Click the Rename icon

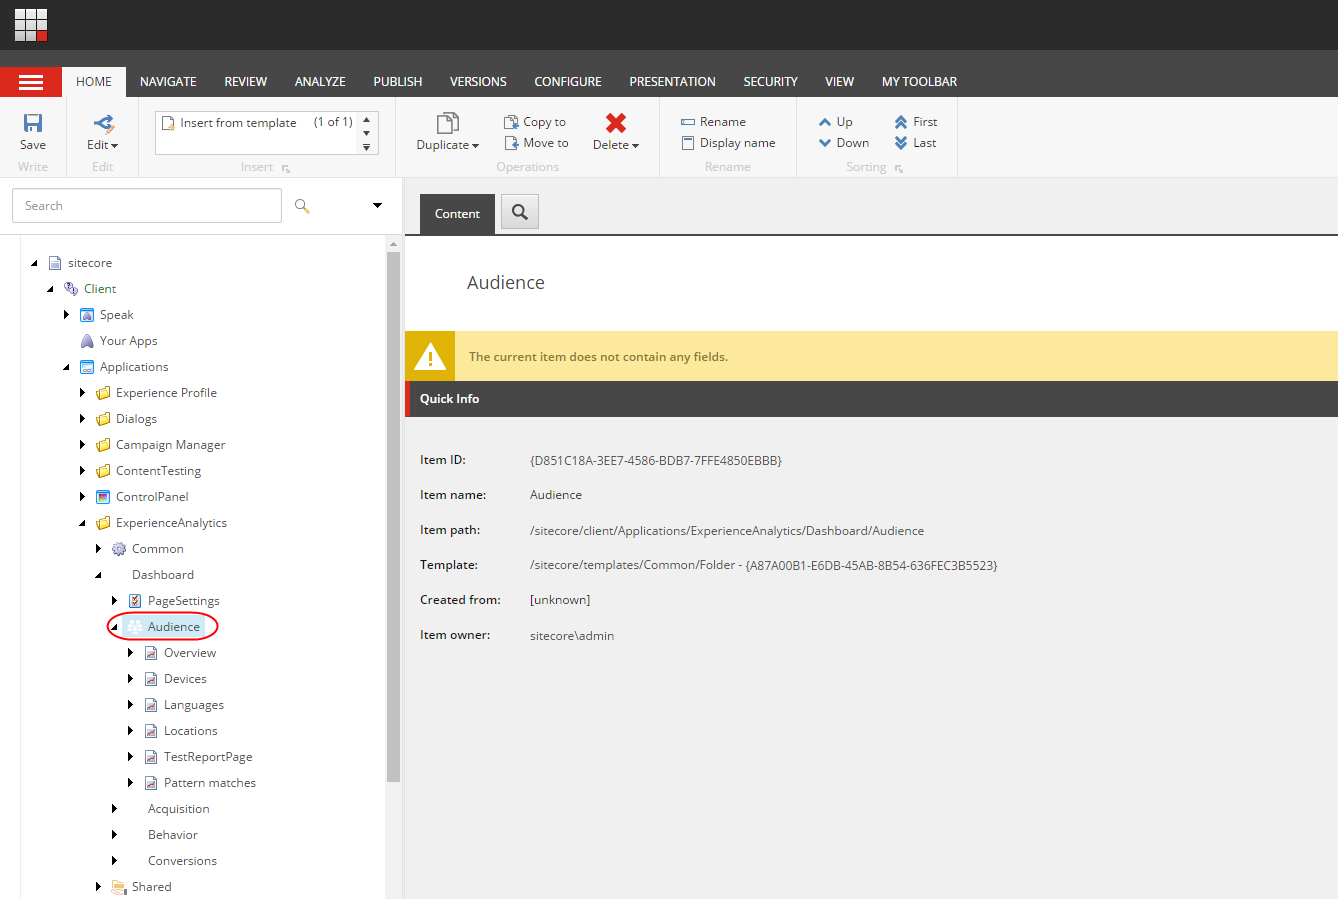pos(688,122)
